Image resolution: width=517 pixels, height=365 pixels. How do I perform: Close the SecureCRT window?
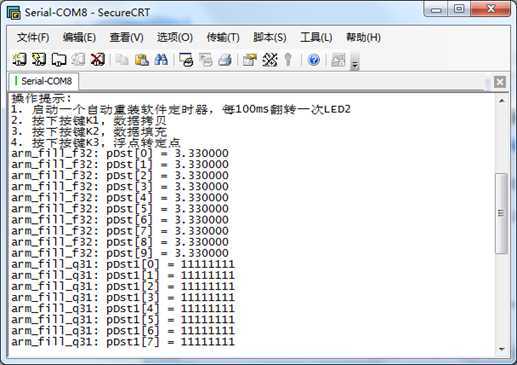click(491, 9)
